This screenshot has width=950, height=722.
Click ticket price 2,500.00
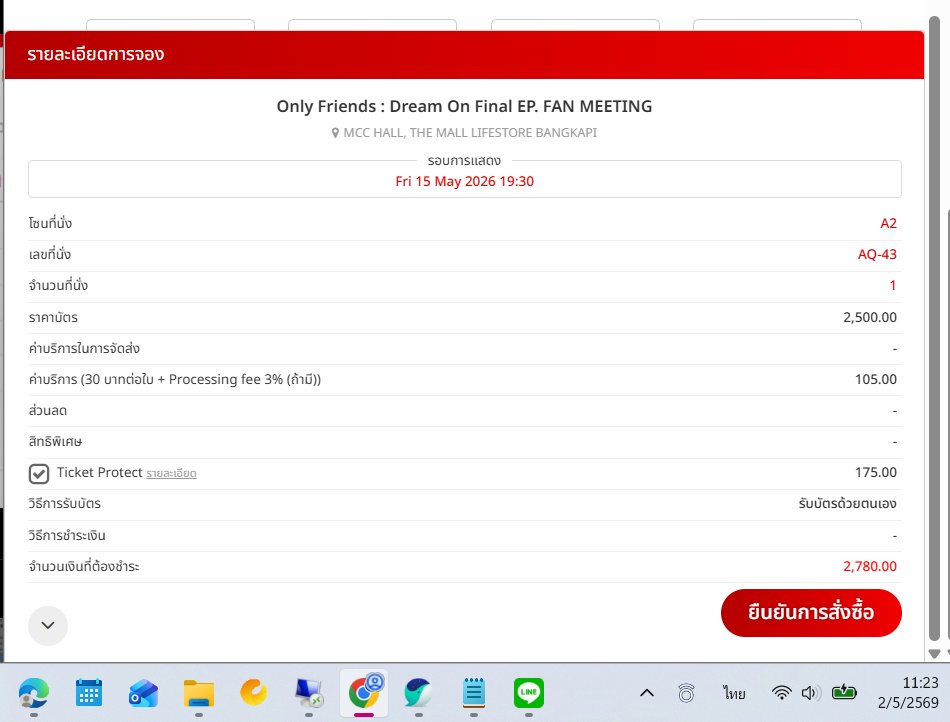(x=869, y=317)
